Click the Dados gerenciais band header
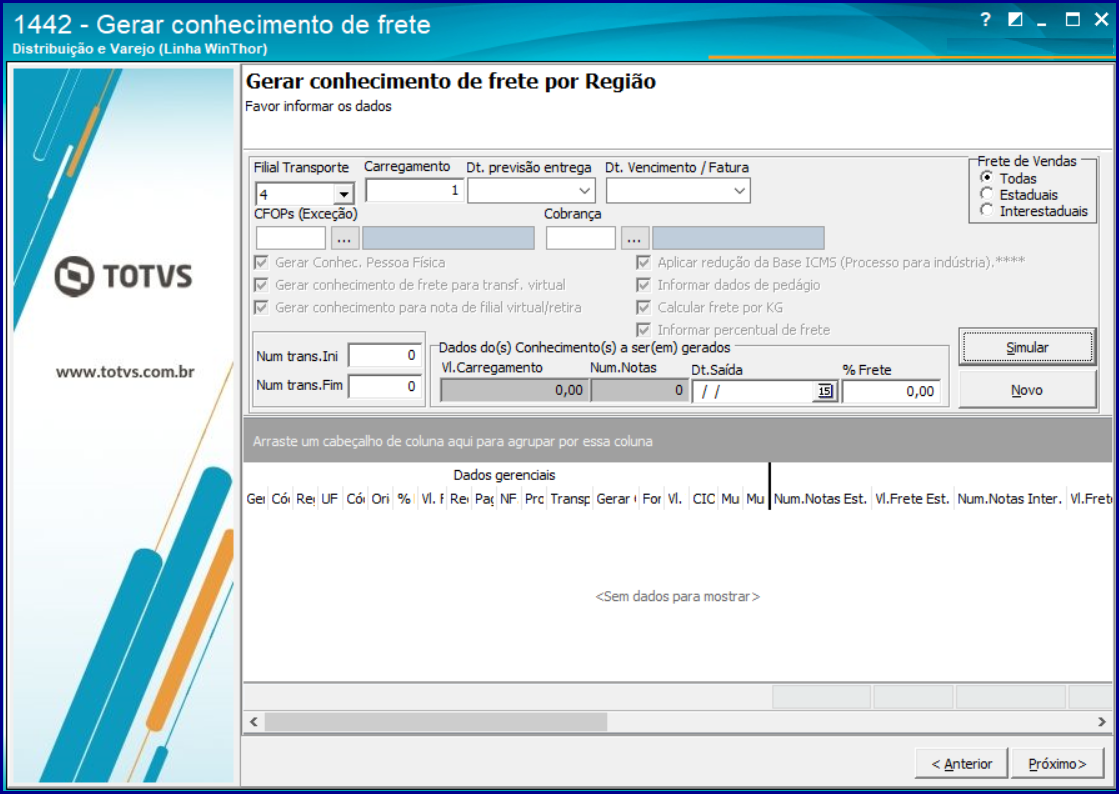Image resolution: width=1119 pixels, height=794 pixels. (505, 475)
